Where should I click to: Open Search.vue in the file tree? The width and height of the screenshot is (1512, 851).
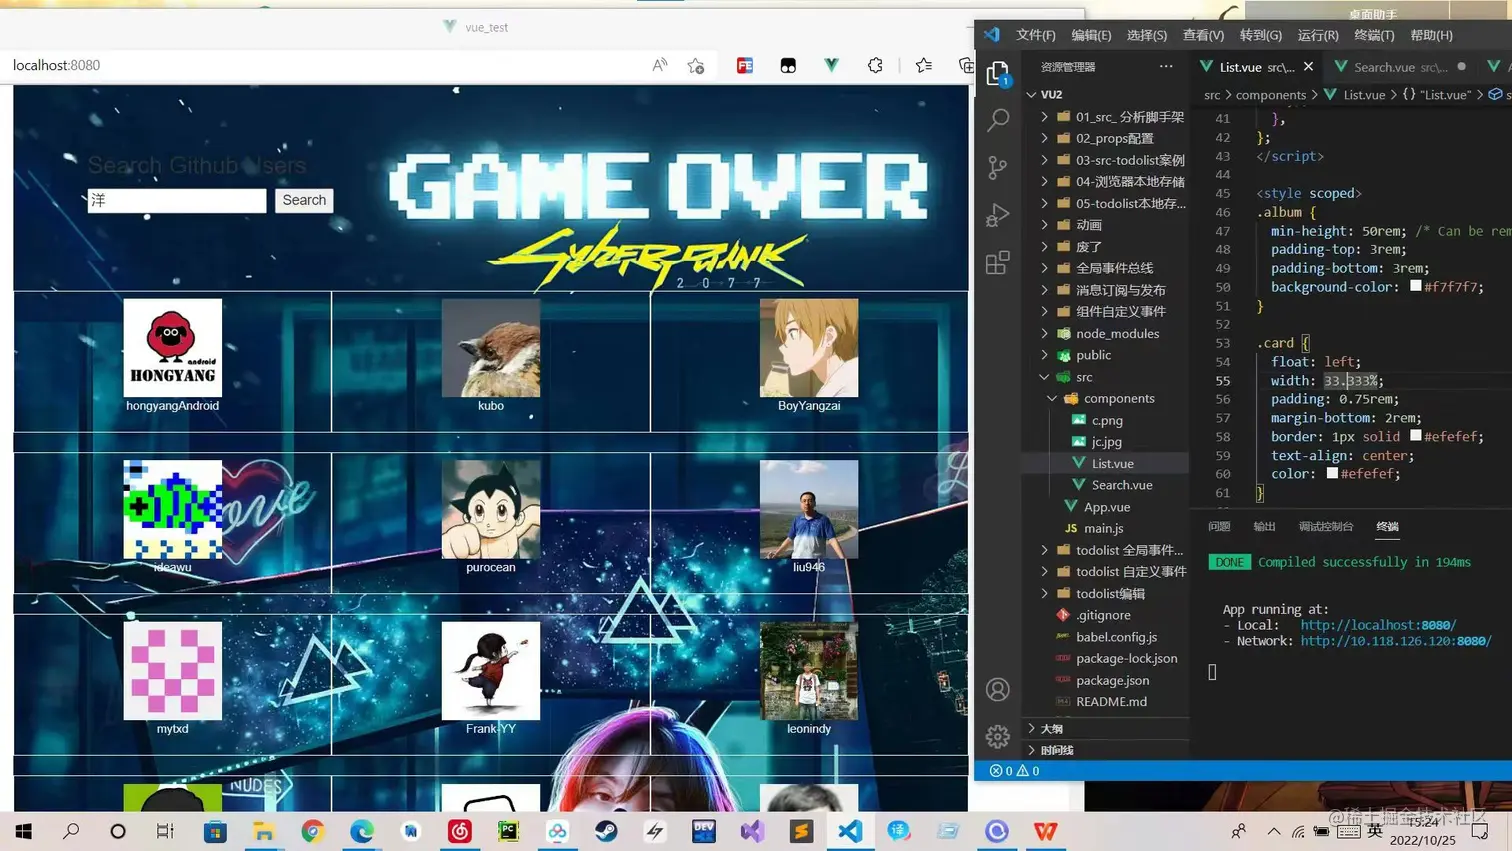click(x=1121, y=485)
